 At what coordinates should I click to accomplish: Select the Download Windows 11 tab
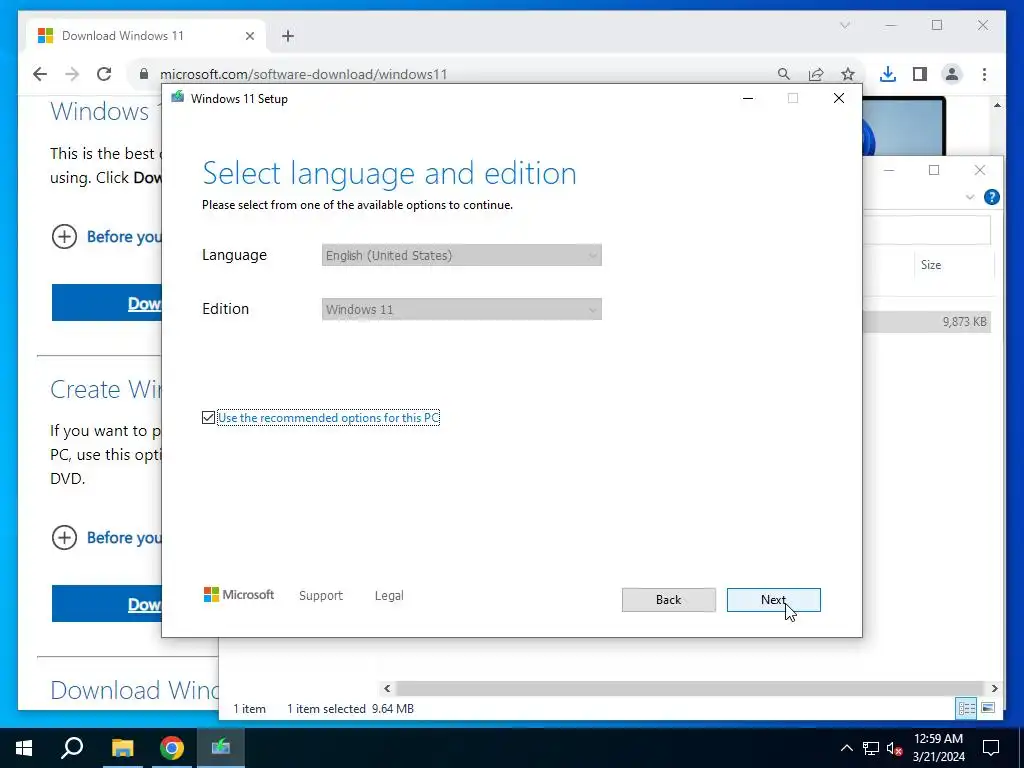(x=146, y=36)
